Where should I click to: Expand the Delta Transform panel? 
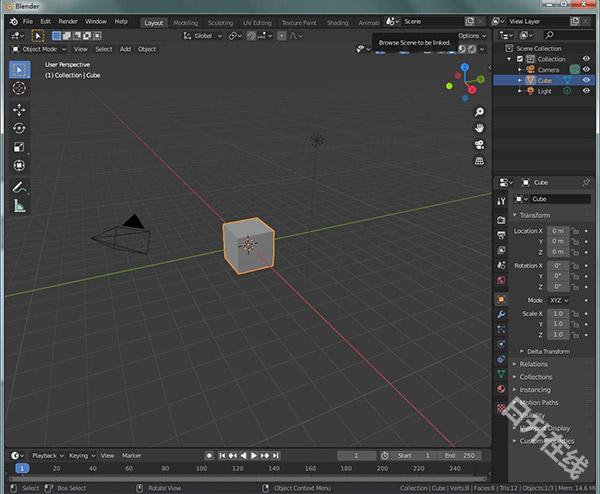click(x=548, y=351)
